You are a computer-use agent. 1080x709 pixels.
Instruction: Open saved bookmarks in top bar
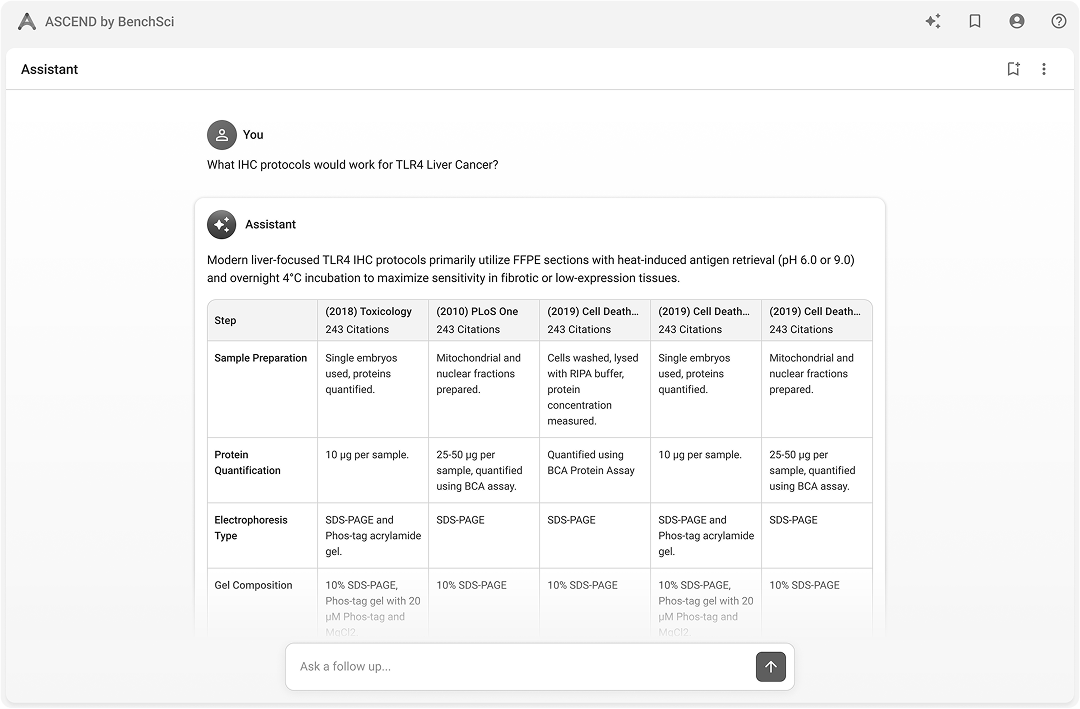(x=975, y=21)
